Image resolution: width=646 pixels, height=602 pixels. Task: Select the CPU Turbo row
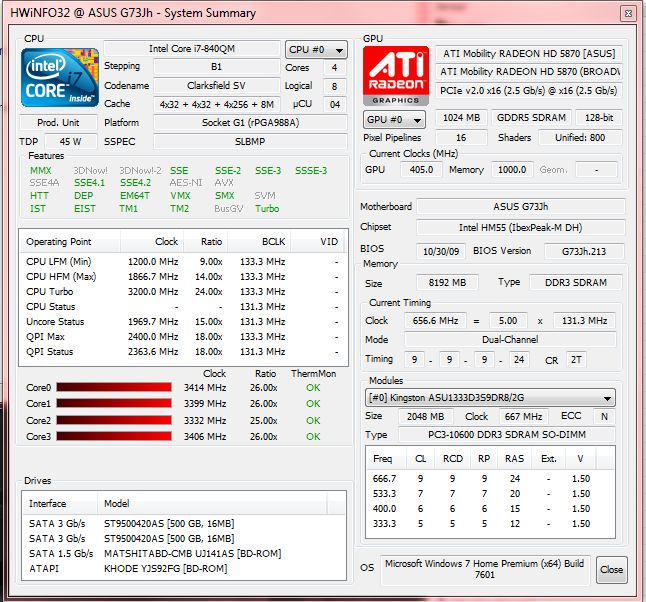(183, 292)
